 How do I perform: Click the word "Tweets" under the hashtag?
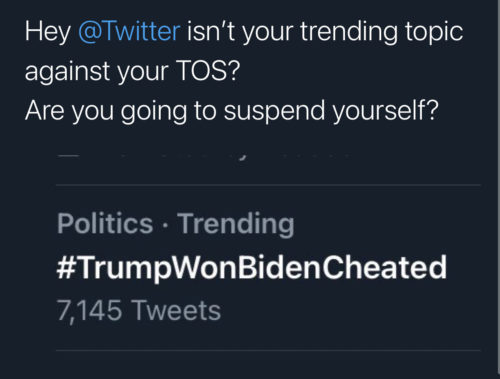click(177, 310)
